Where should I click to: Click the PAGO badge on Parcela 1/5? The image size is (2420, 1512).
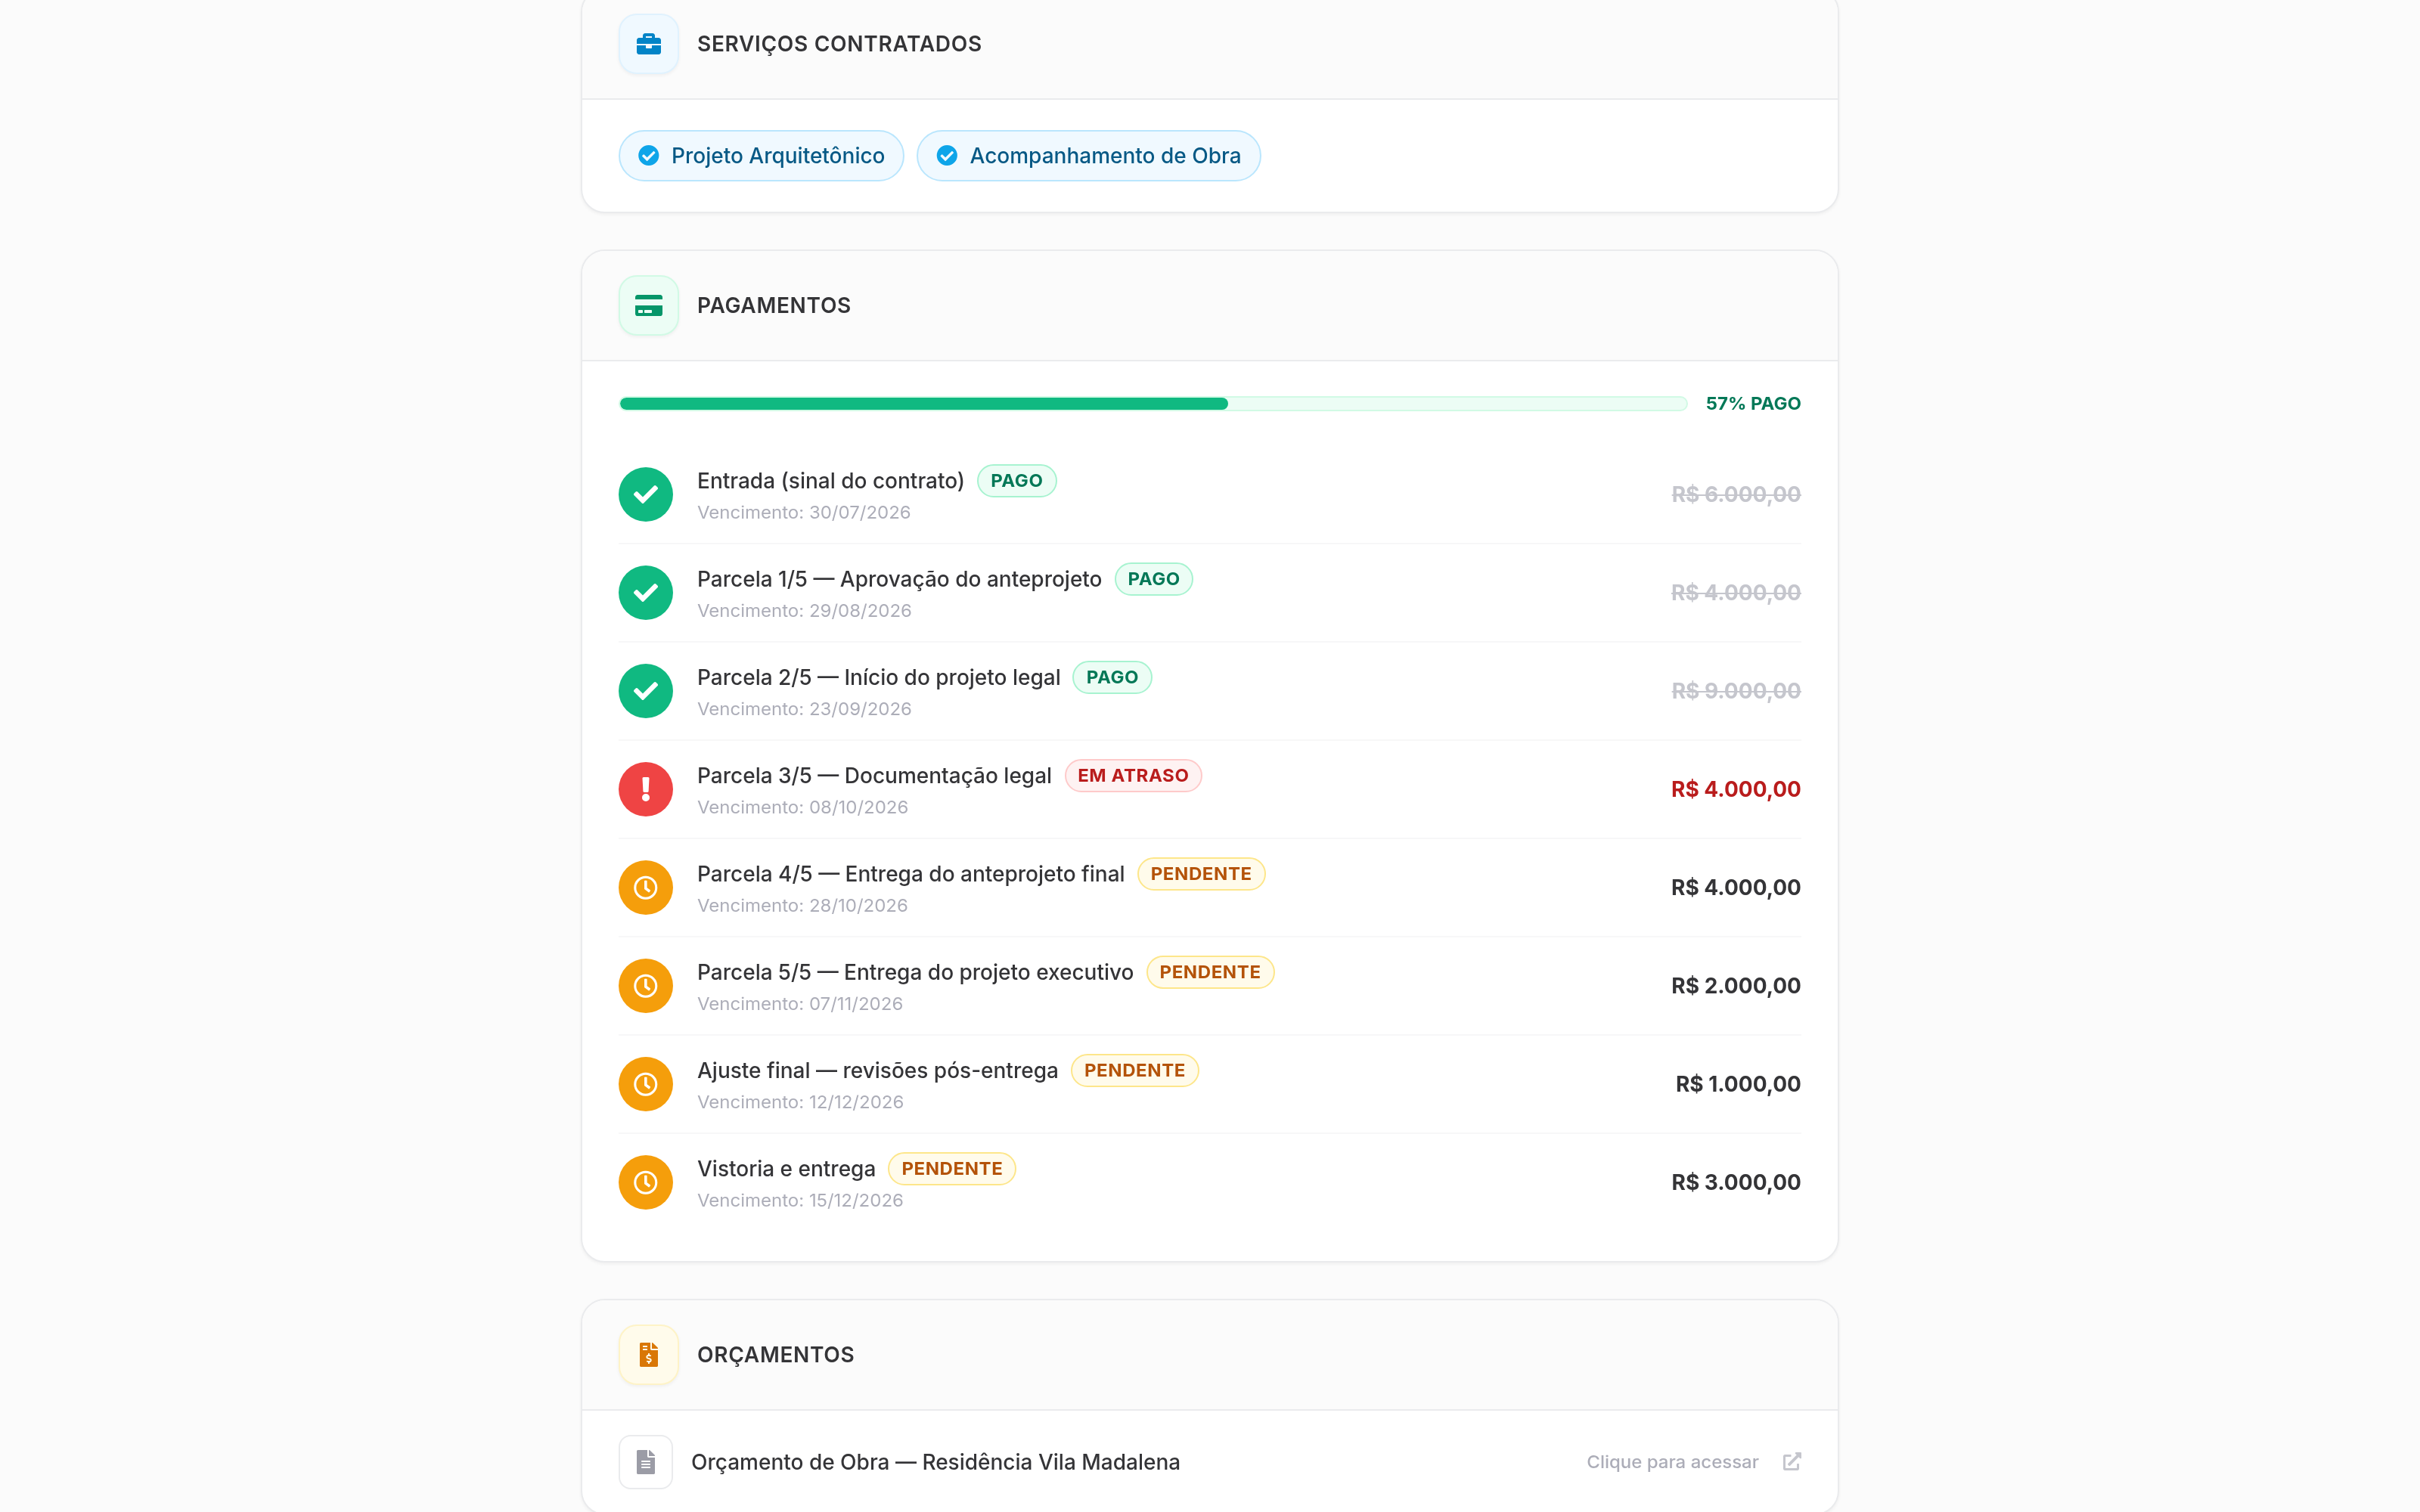pyautogui.click(x=1153, y=579)
